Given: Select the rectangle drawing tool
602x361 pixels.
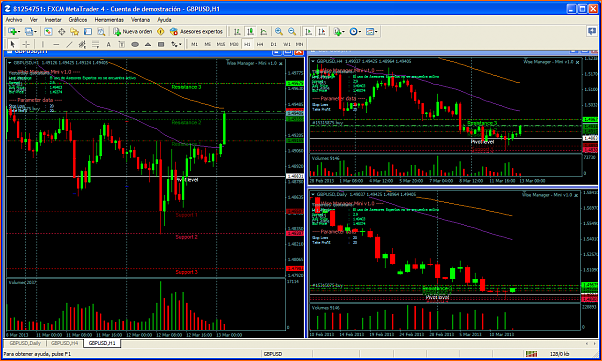Looking at the screenshot, I should tap(161, 45).
